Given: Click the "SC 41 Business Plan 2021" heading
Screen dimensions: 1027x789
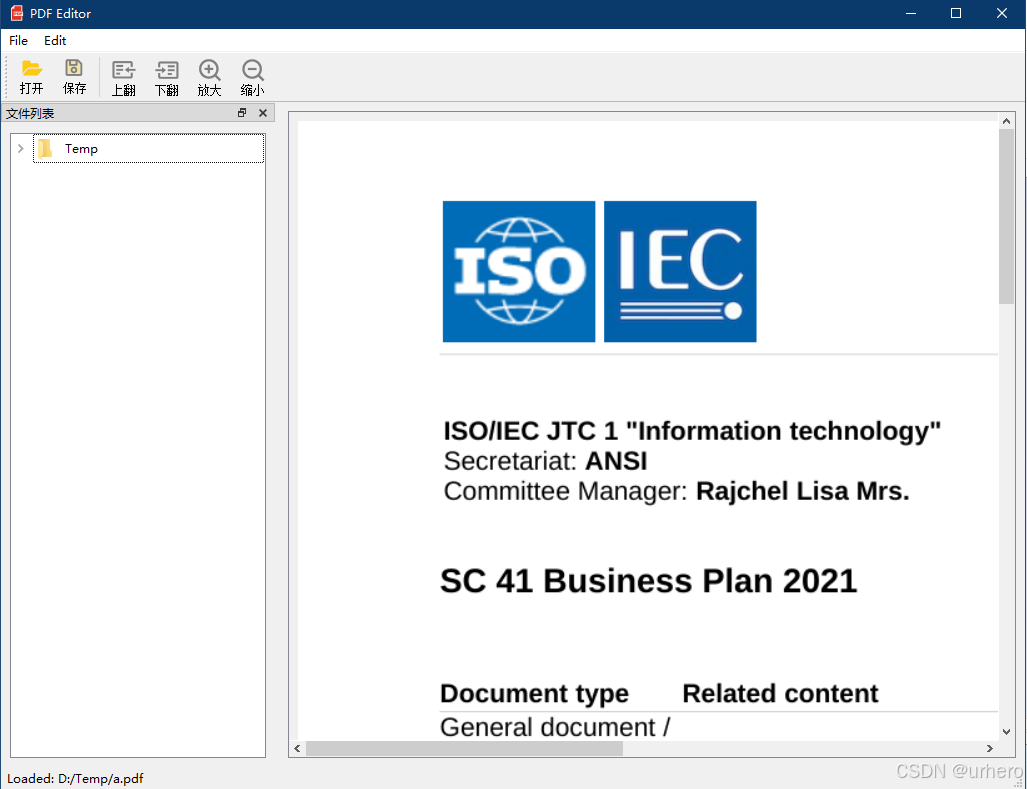Looking at the screenshot, I should [648, 581].
